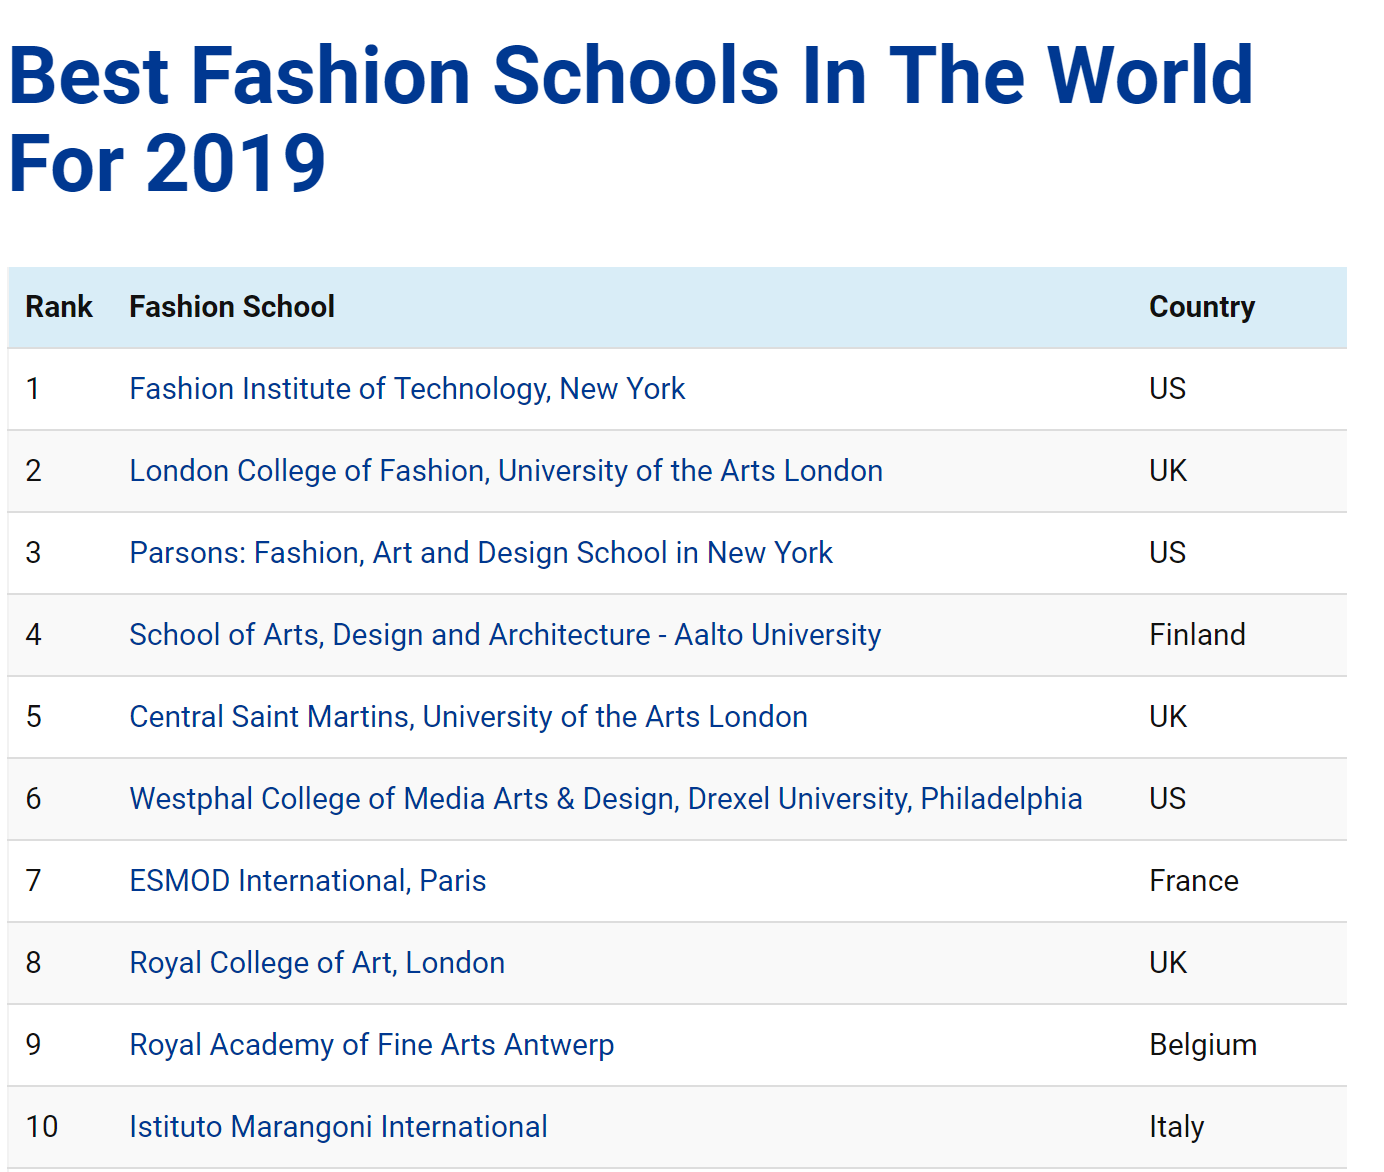Click rank number 10 in the table
The image size is (1384, 1172).
[x=42, y=1127]
